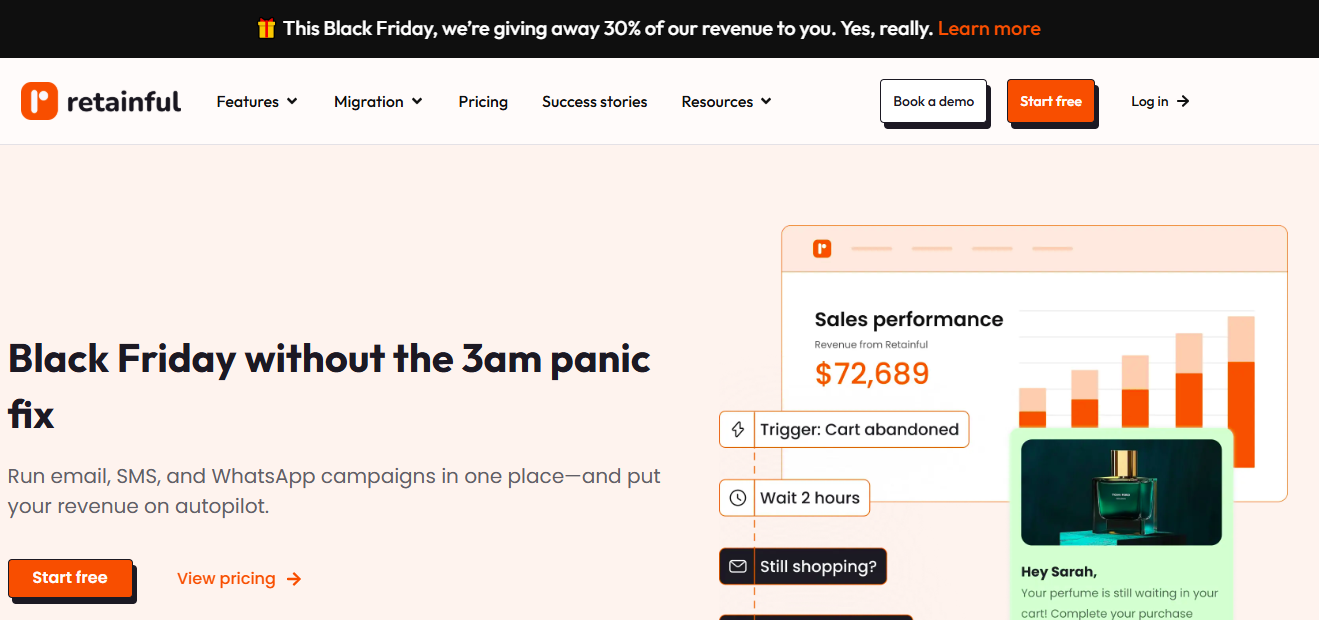Go to the Pricing page

(x=483, y=101)
